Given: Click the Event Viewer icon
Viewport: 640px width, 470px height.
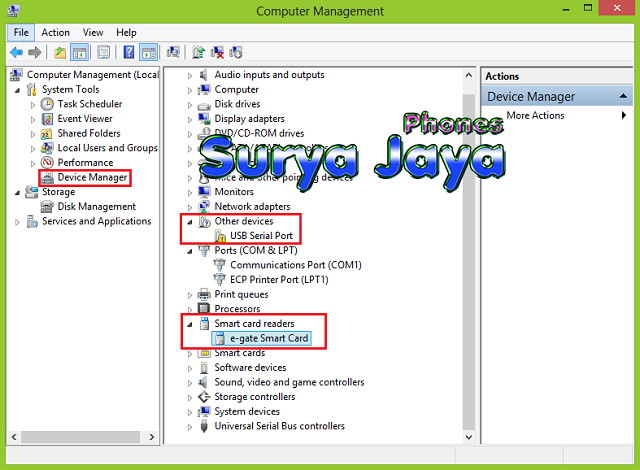Looking at the screenshot, I should 47,119.
